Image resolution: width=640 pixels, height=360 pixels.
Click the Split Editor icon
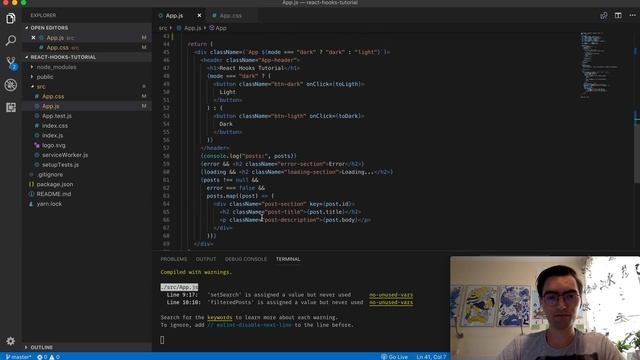(618, 16)
